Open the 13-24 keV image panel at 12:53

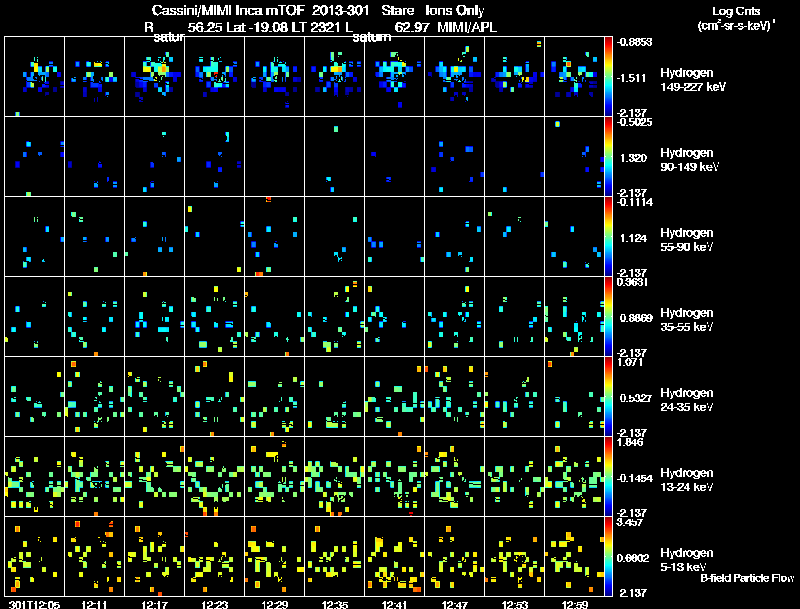tap(514, 477)
